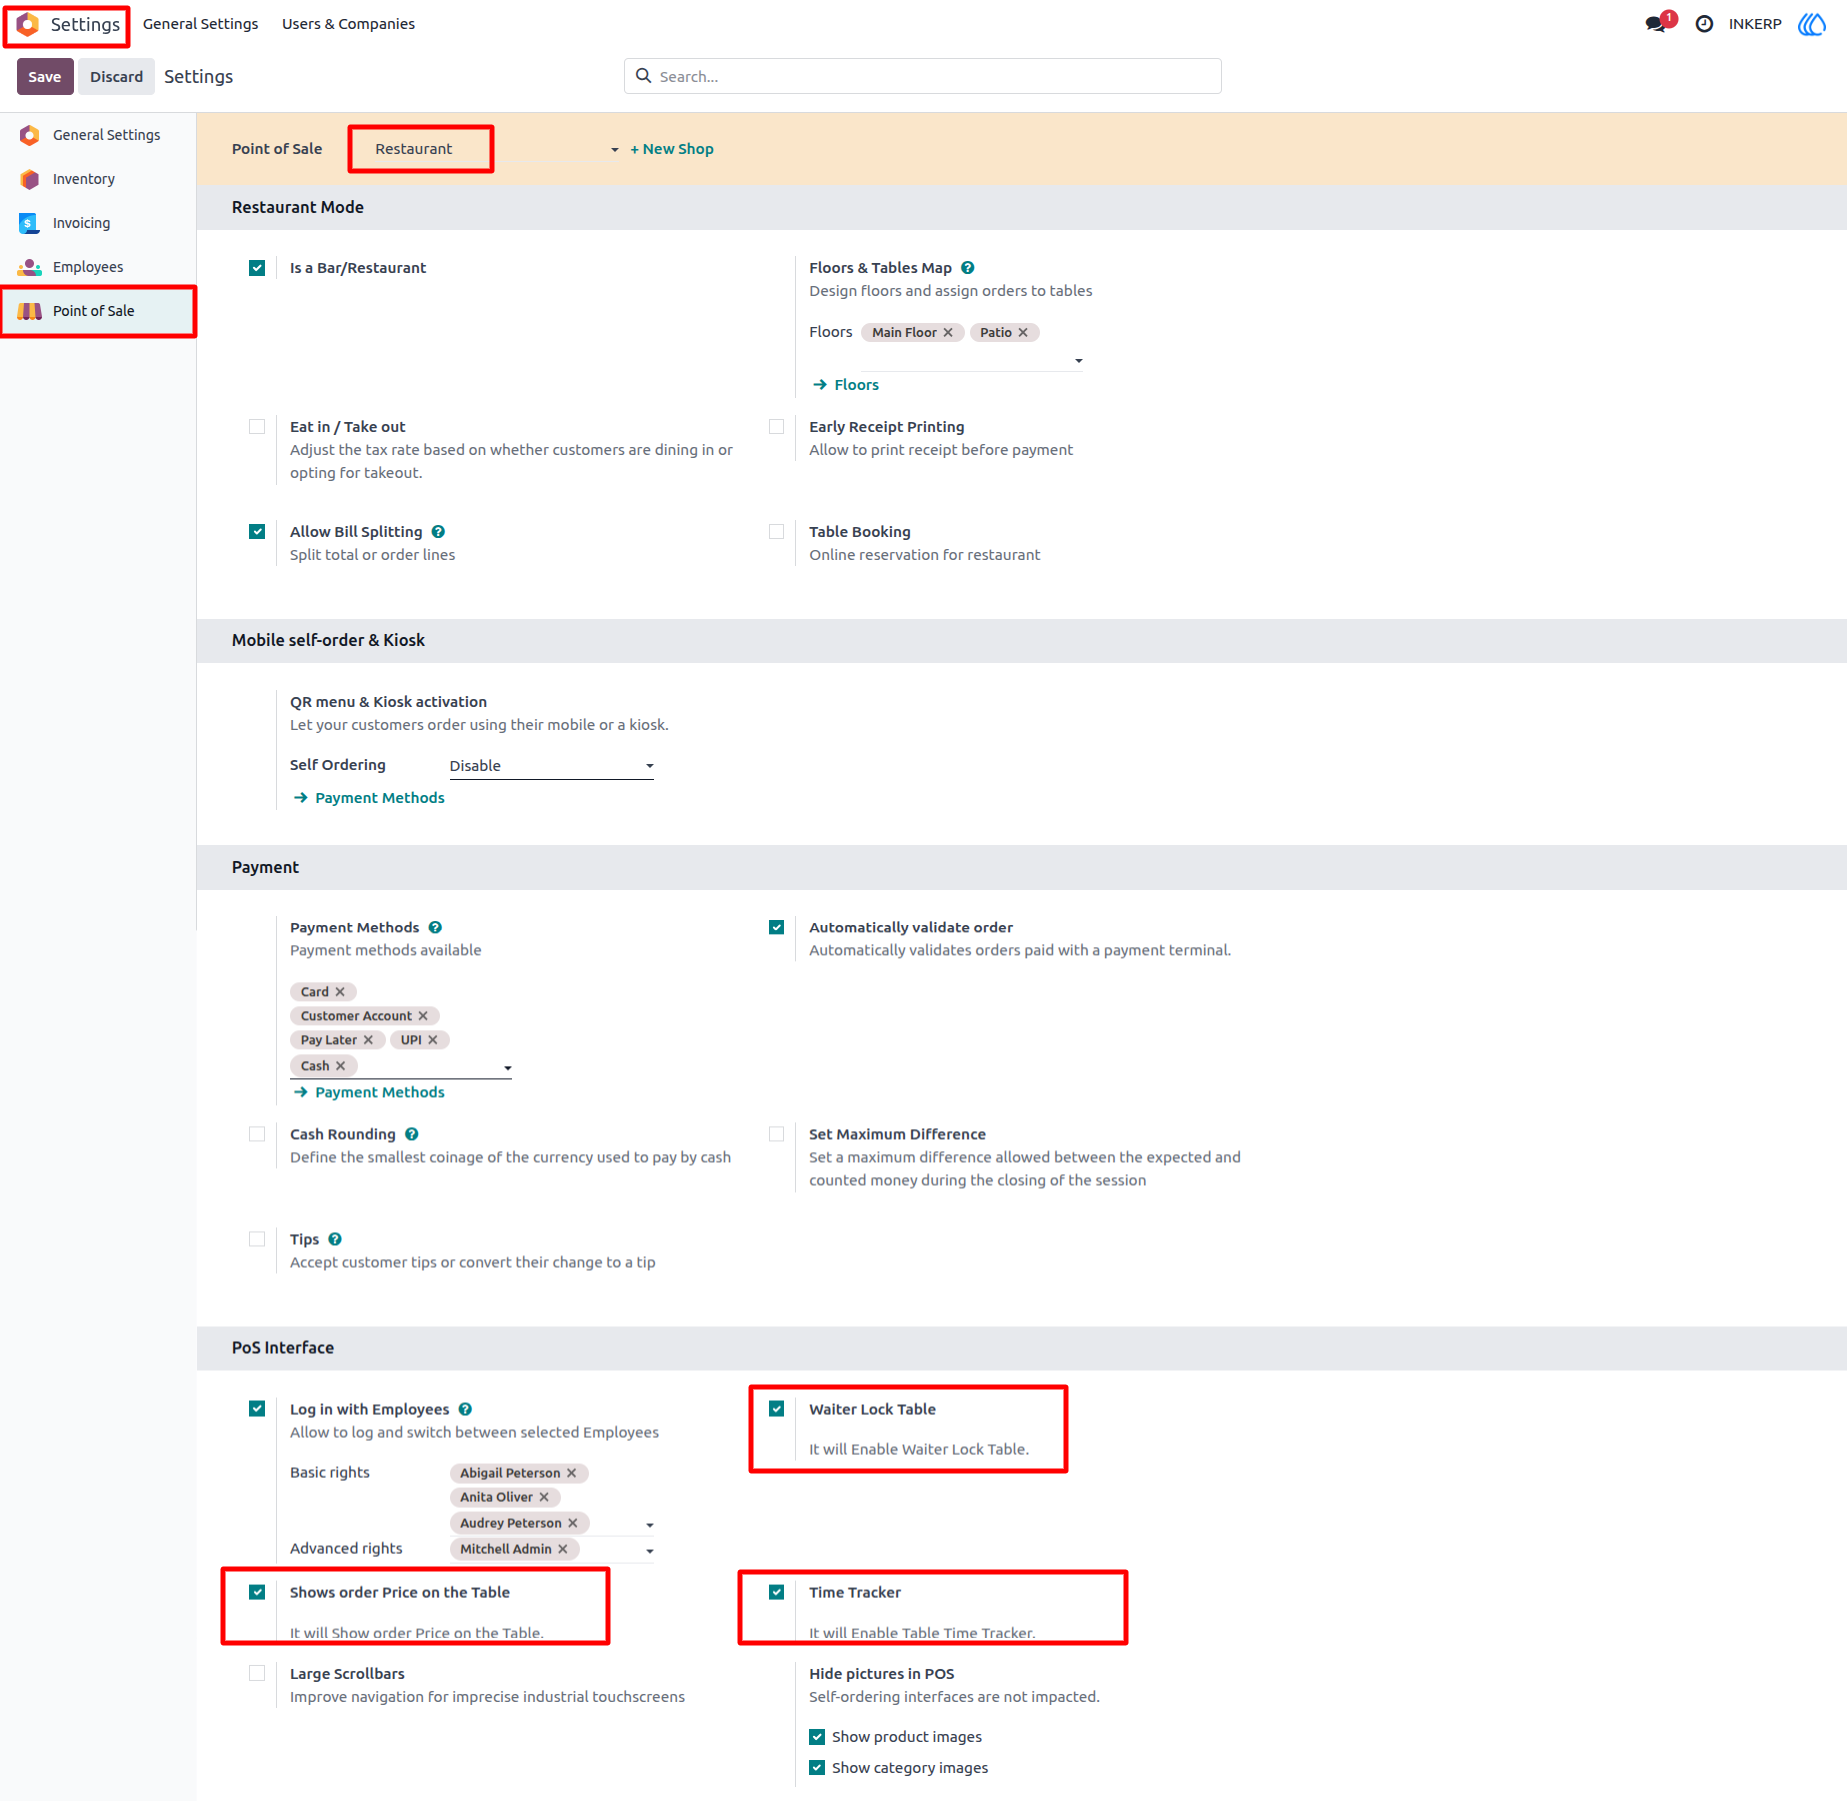Click the Tips help icon

335,1239
